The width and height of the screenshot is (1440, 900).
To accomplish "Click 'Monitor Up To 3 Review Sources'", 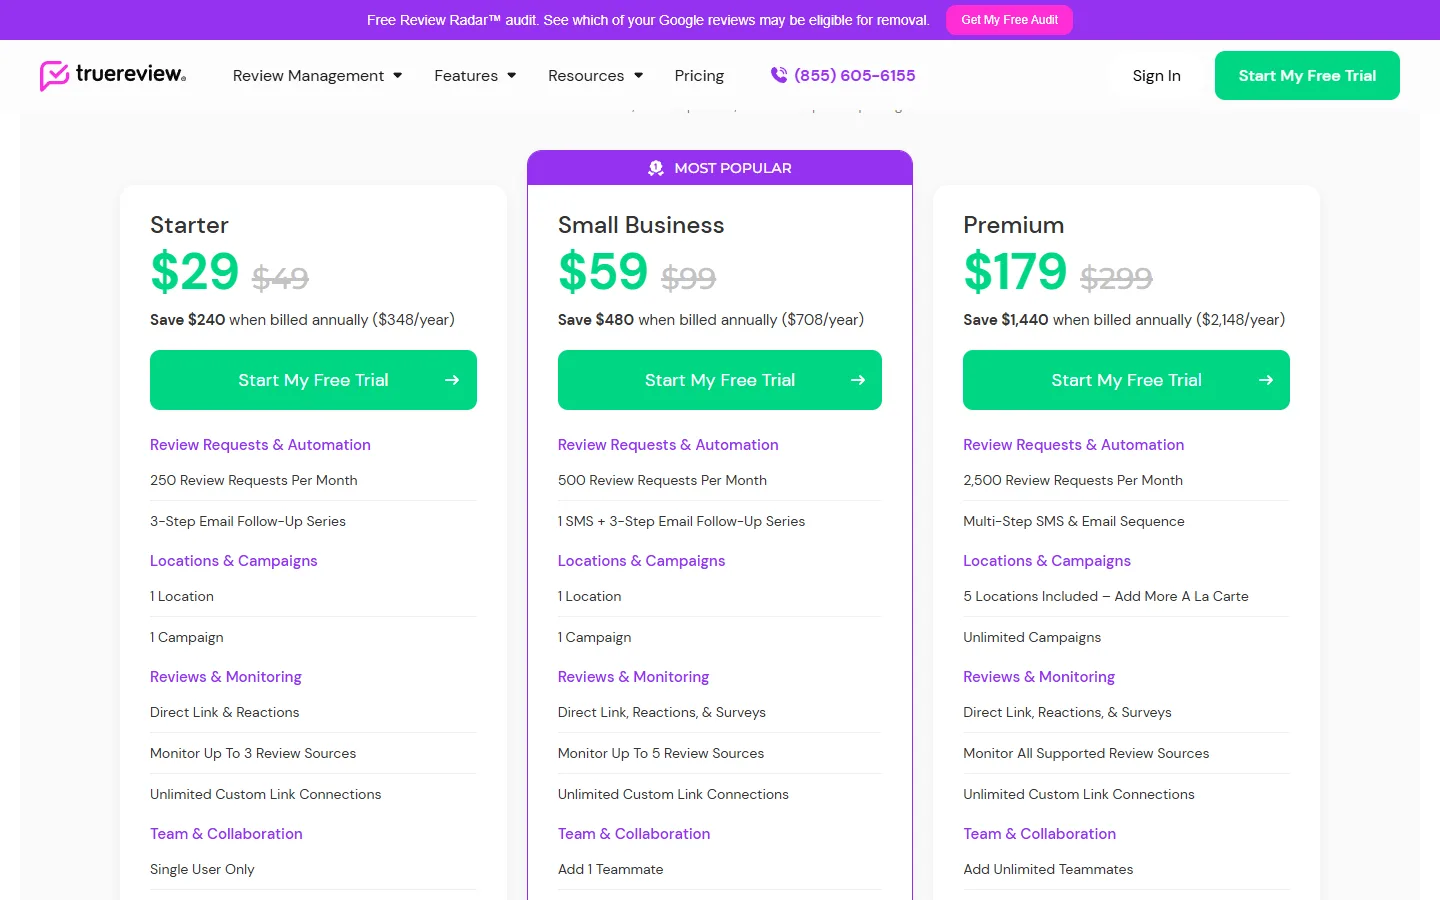I will click(x=253, y=753).
